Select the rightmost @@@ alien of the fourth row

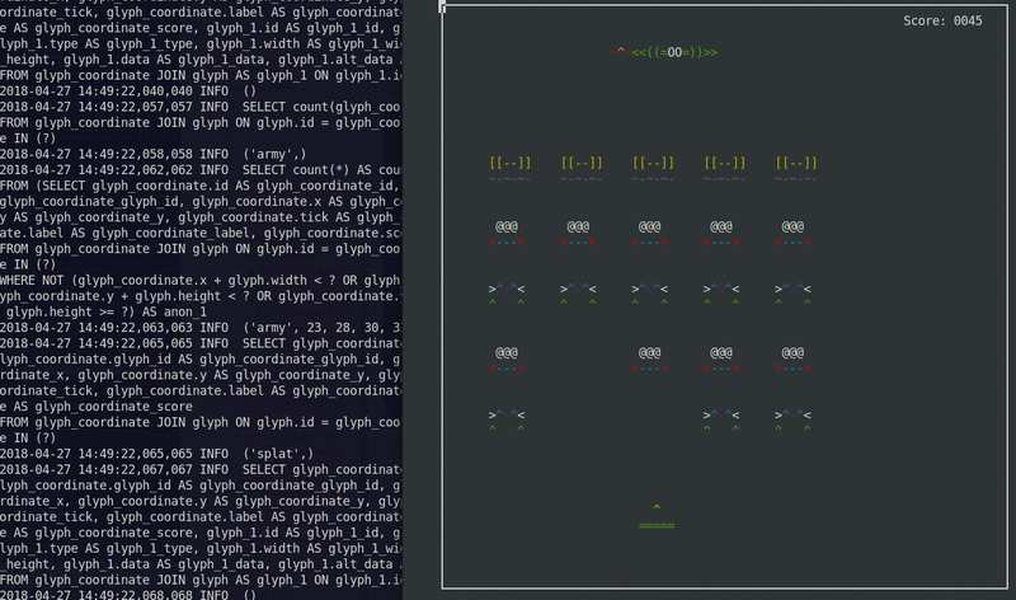point(793,352)
